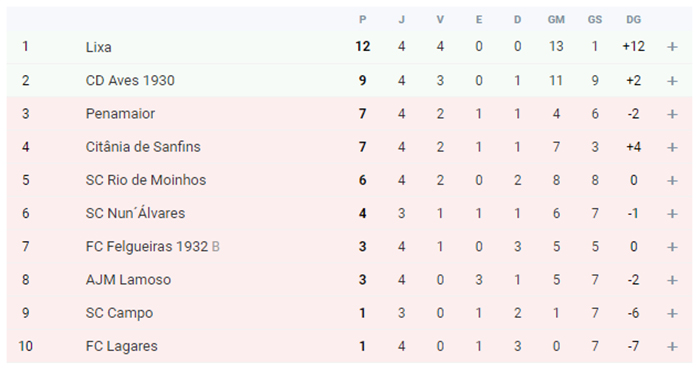Viewport: 700px width, 373px height.
Task: Click the plus icon for SC Nun´Álvares
Action: point(672,214)
